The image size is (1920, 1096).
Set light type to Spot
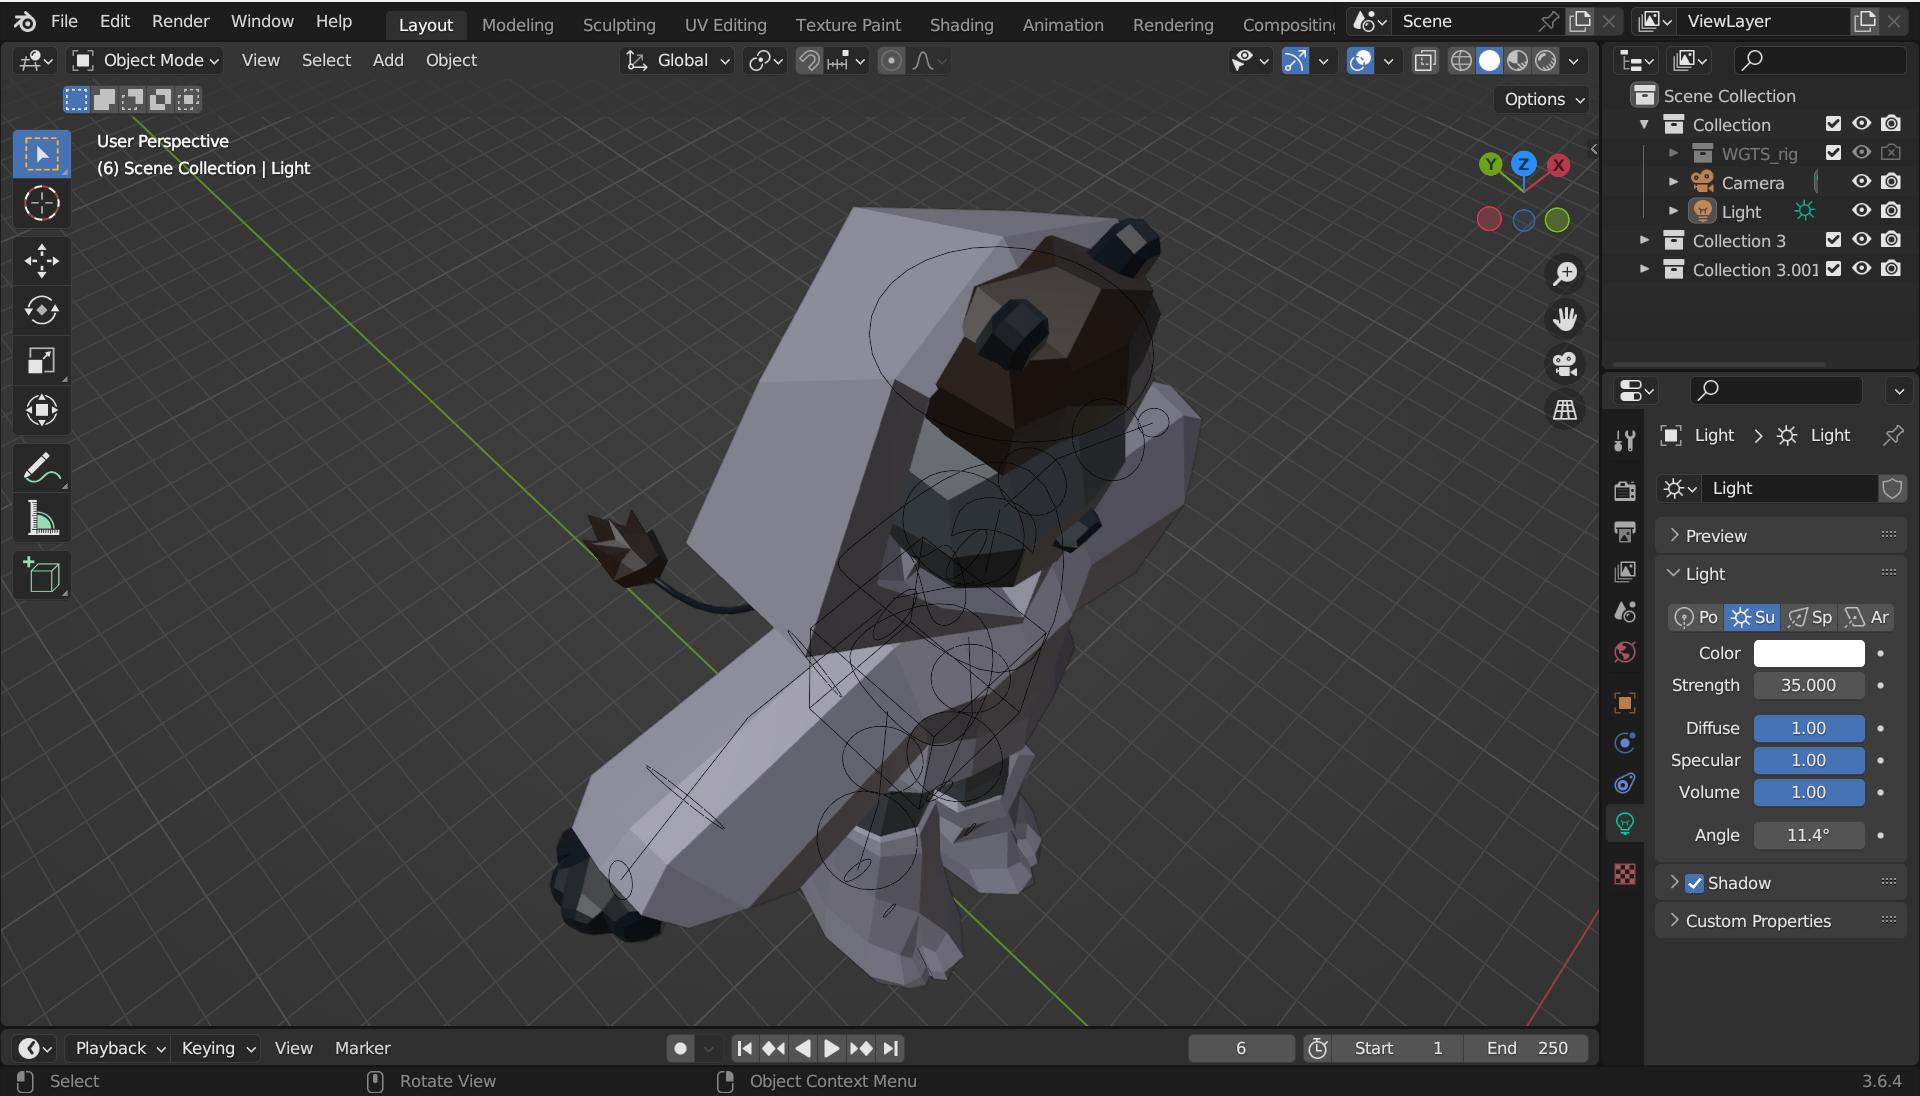(x=1810, y=618)
